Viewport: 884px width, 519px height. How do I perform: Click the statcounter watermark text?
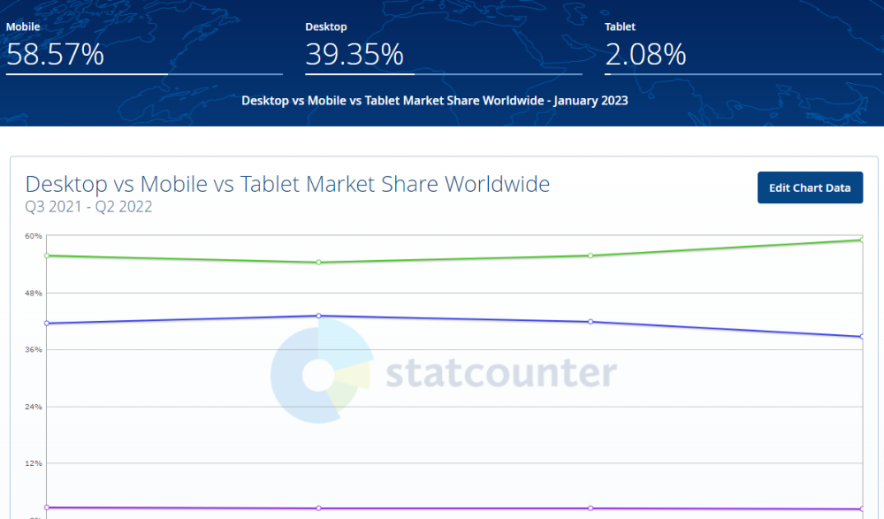click(x=500, y=373)
